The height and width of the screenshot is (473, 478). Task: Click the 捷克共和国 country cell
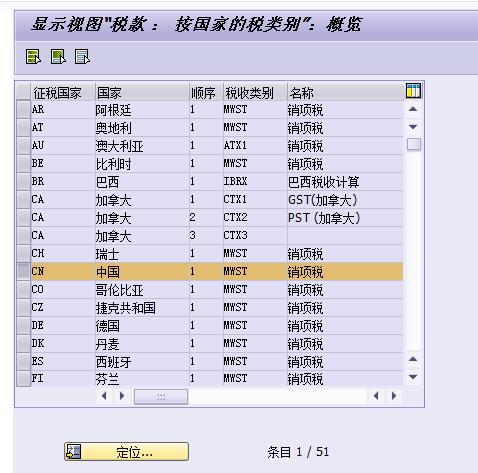[142, 308]
